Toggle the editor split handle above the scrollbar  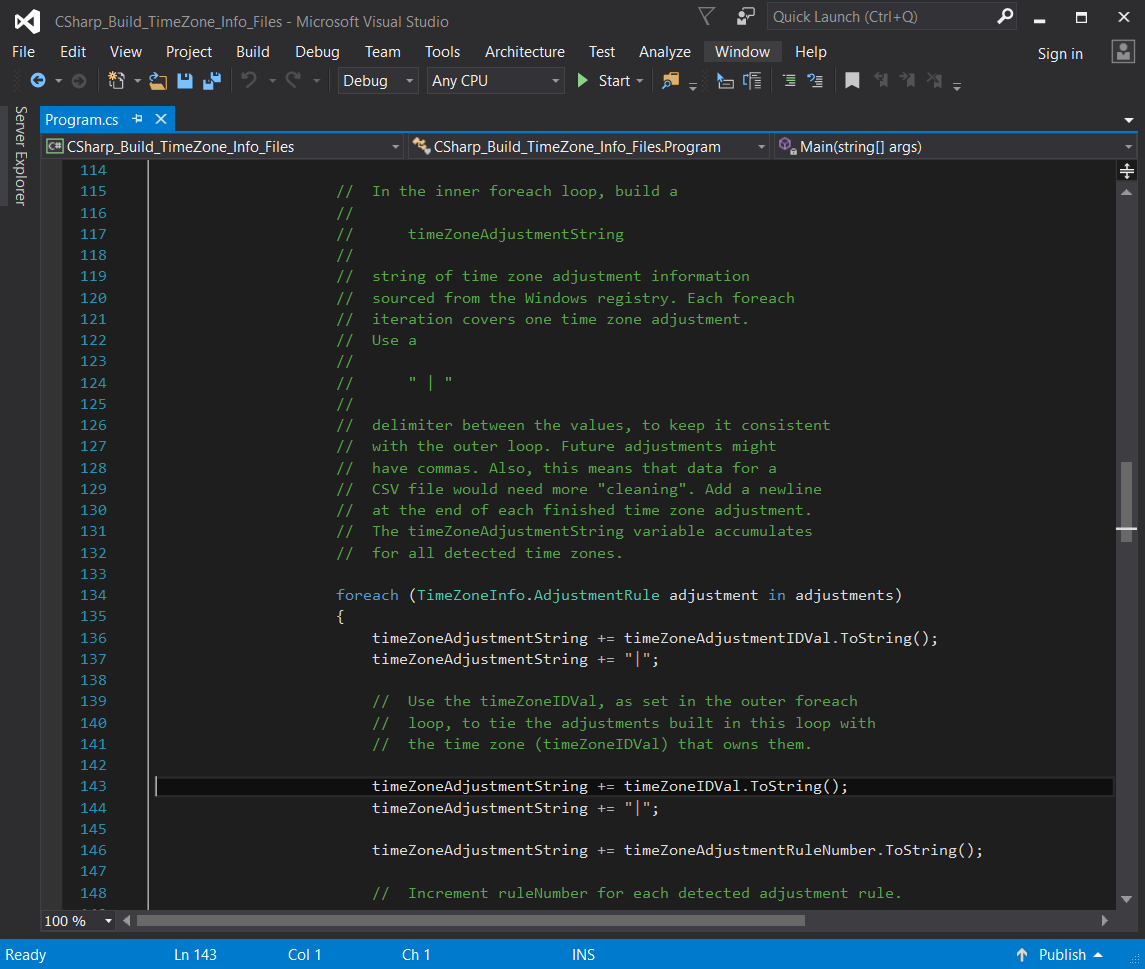click(x=1127, y=171)
